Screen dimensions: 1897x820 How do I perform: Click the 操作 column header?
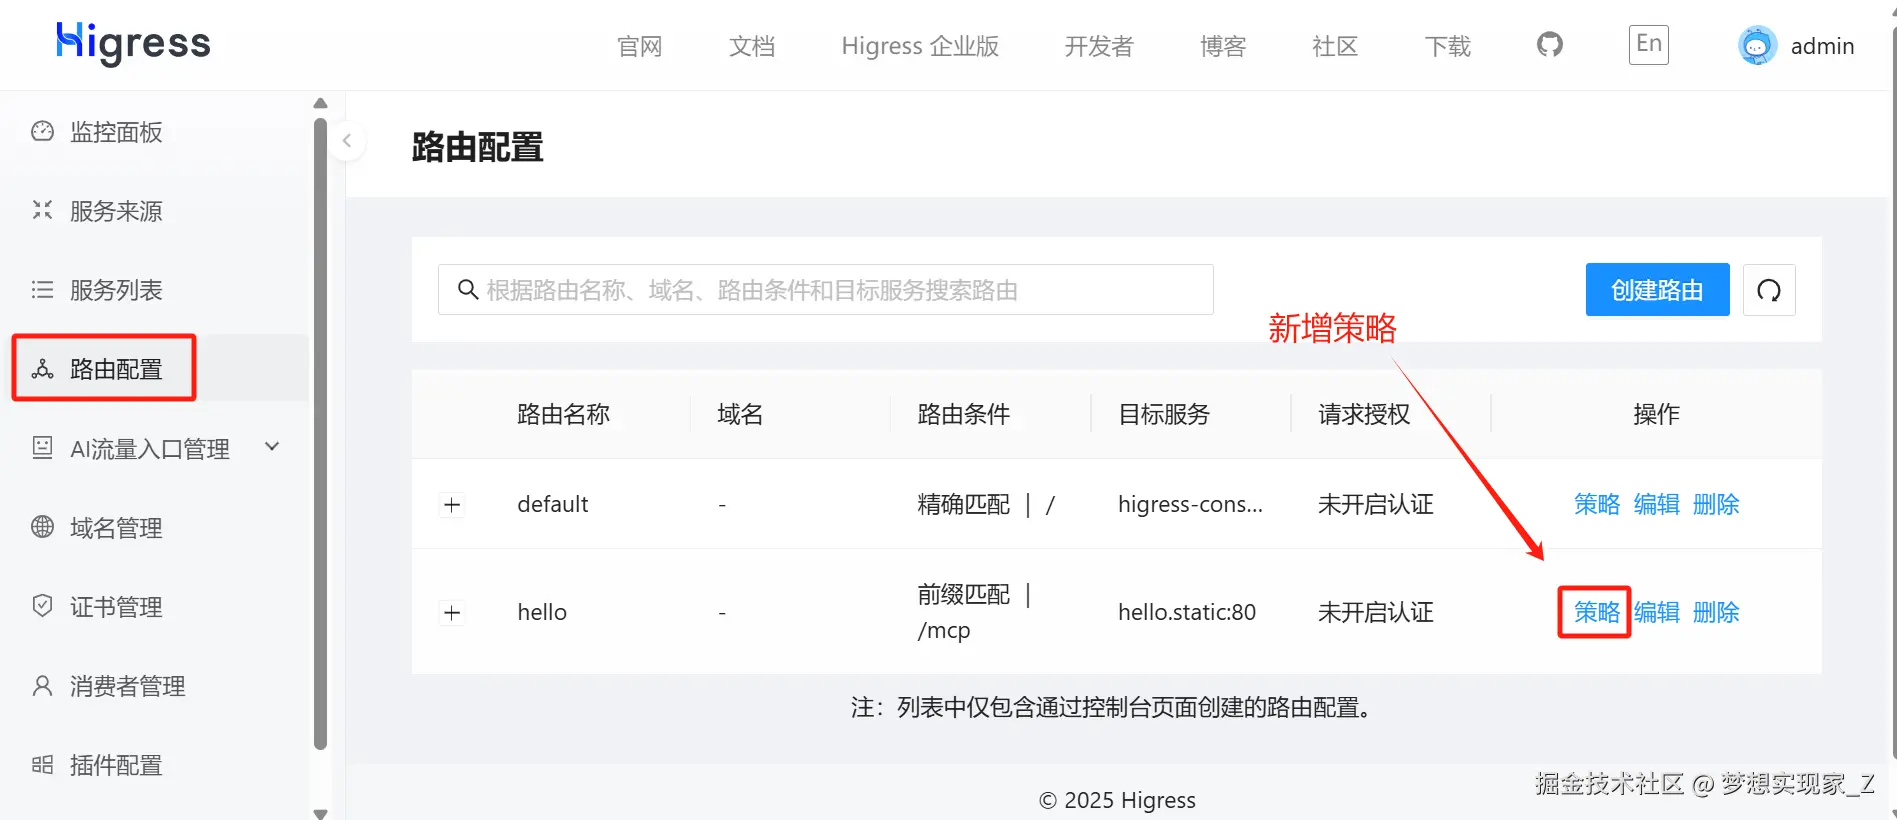[x=1656, y=414]
